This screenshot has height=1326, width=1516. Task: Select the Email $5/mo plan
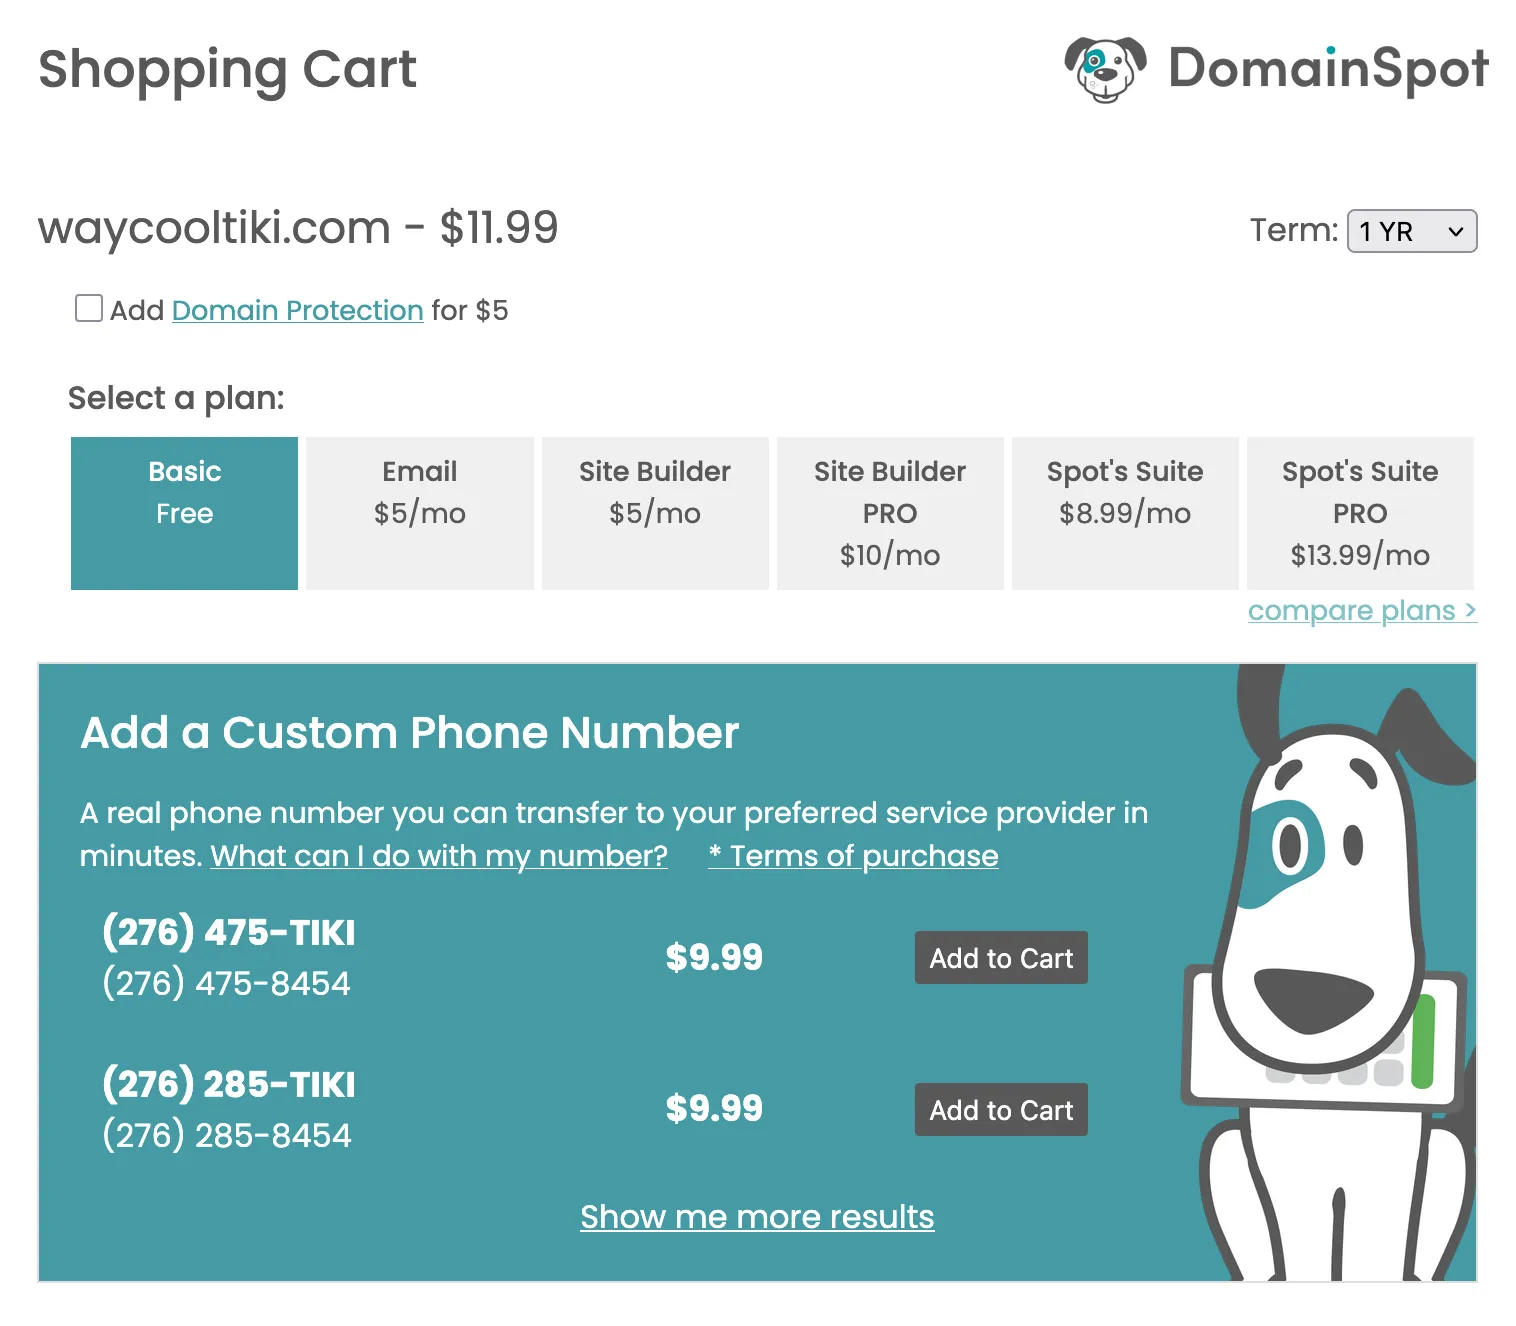[420, 513]
